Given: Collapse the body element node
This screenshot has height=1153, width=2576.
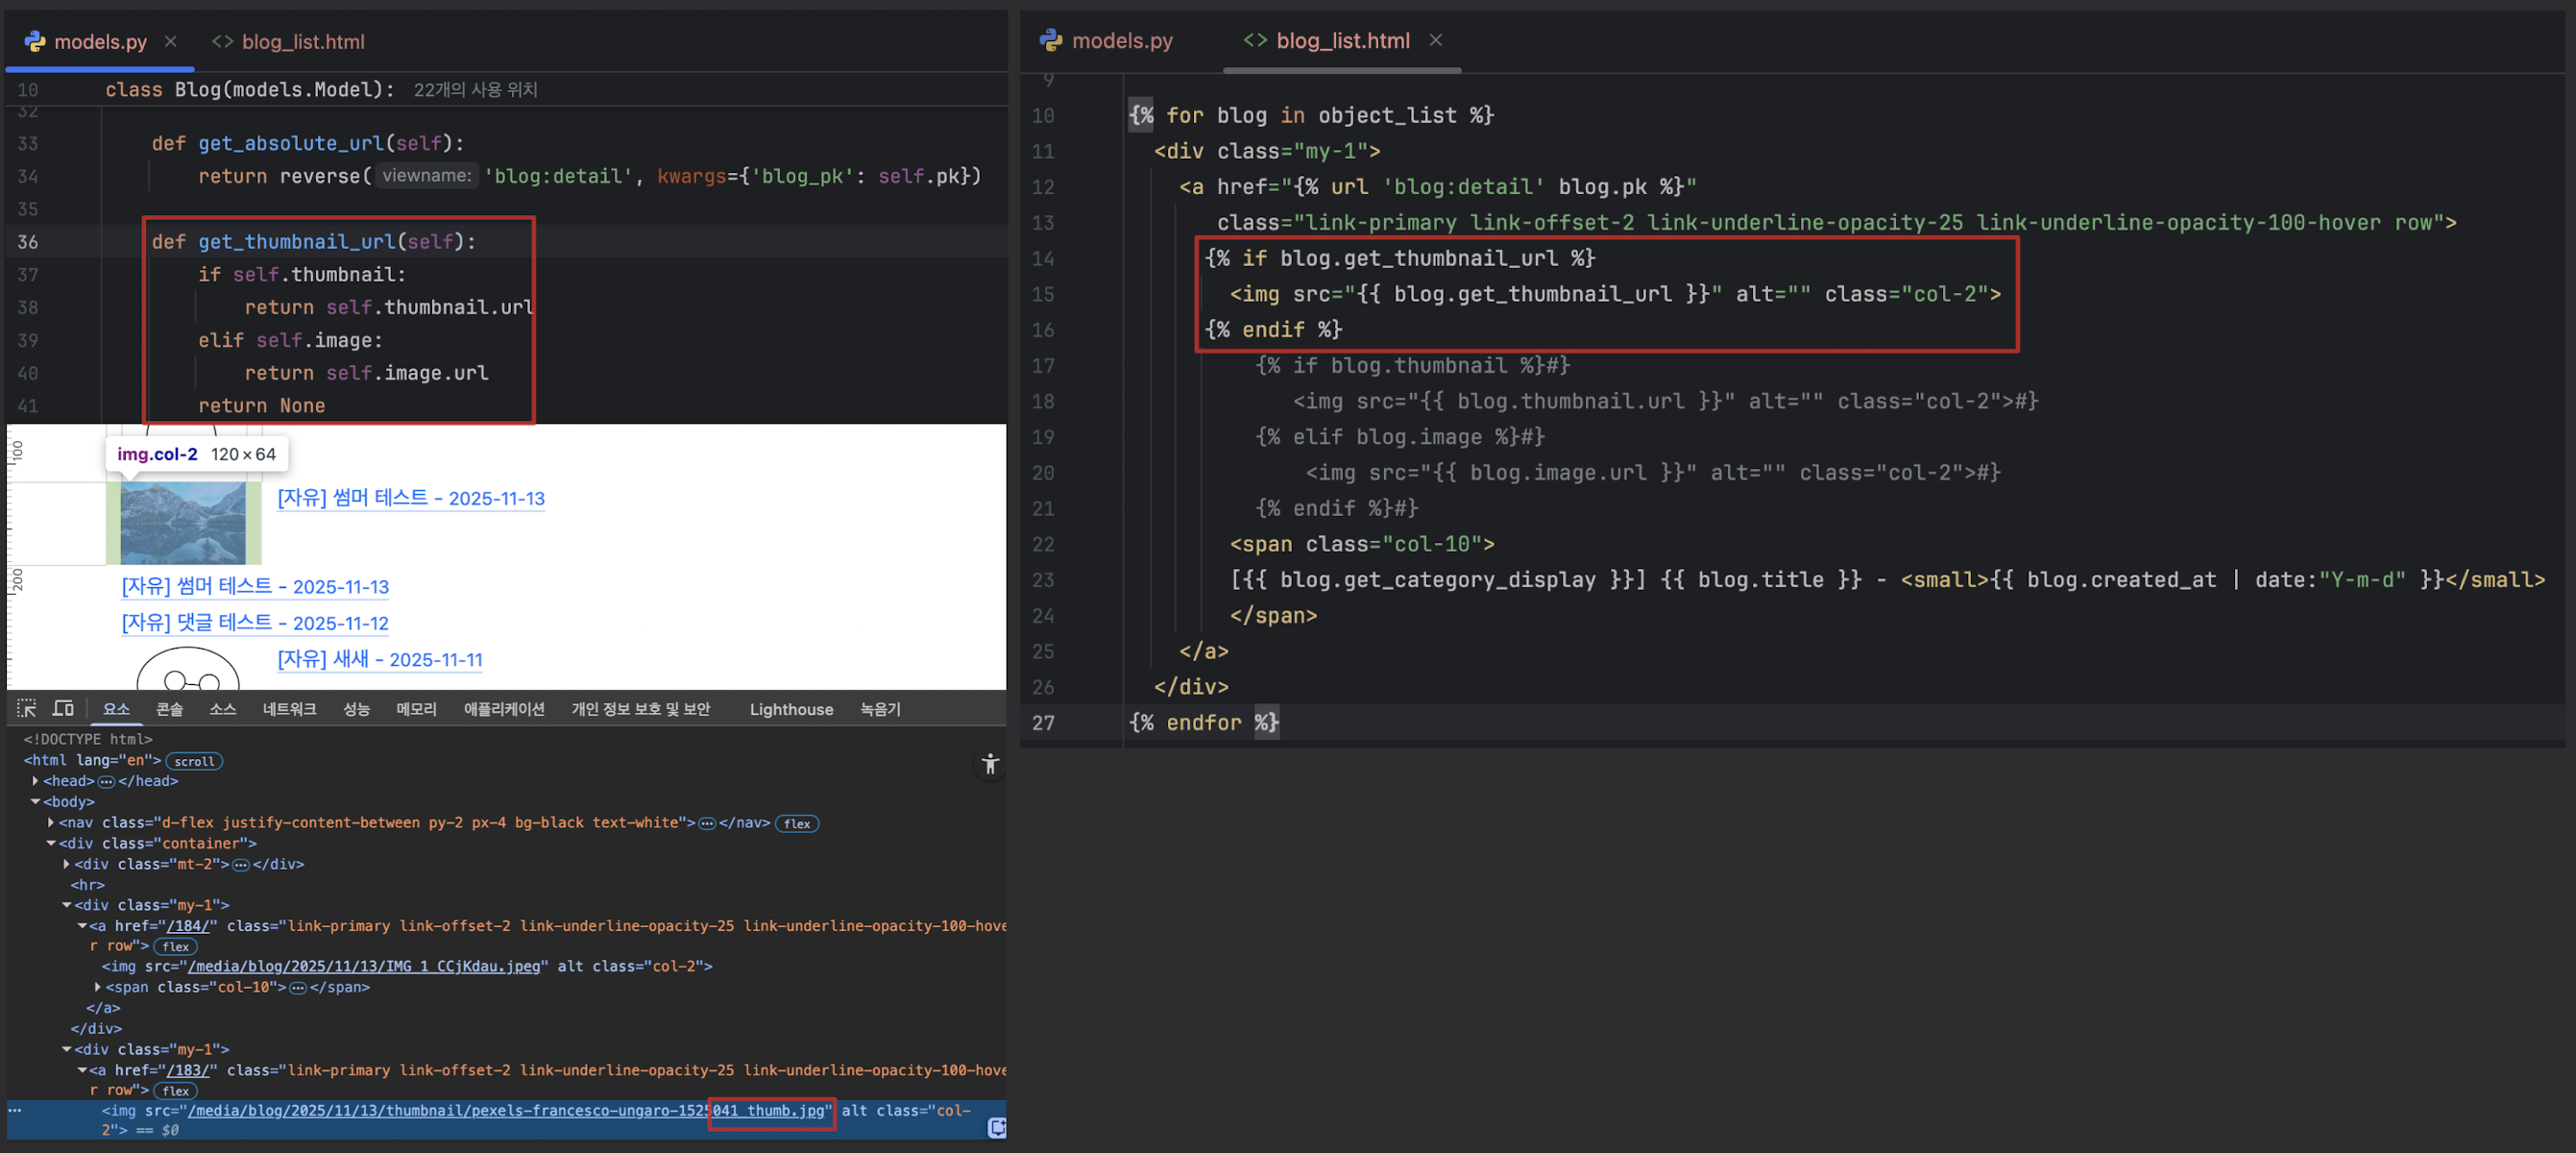Looking at the screenshot, I should click(x=36, y=802).
